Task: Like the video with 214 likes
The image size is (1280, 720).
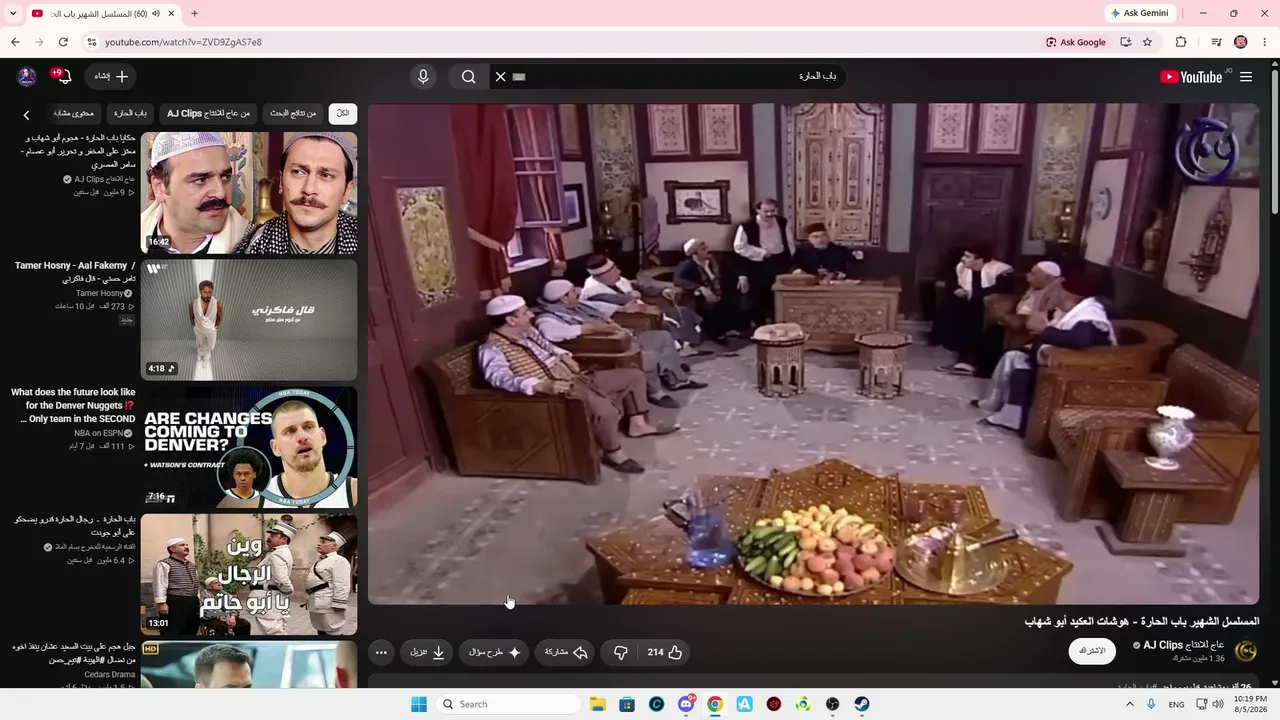Action: (x=665, y=652)
